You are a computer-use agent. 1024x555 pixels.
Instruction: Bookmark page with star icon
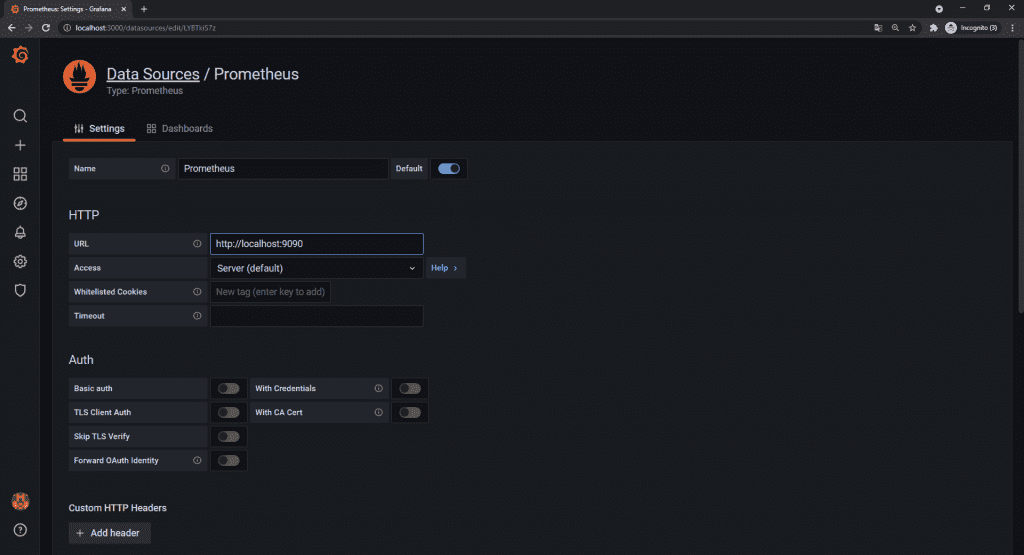click(x=912, y=27)
